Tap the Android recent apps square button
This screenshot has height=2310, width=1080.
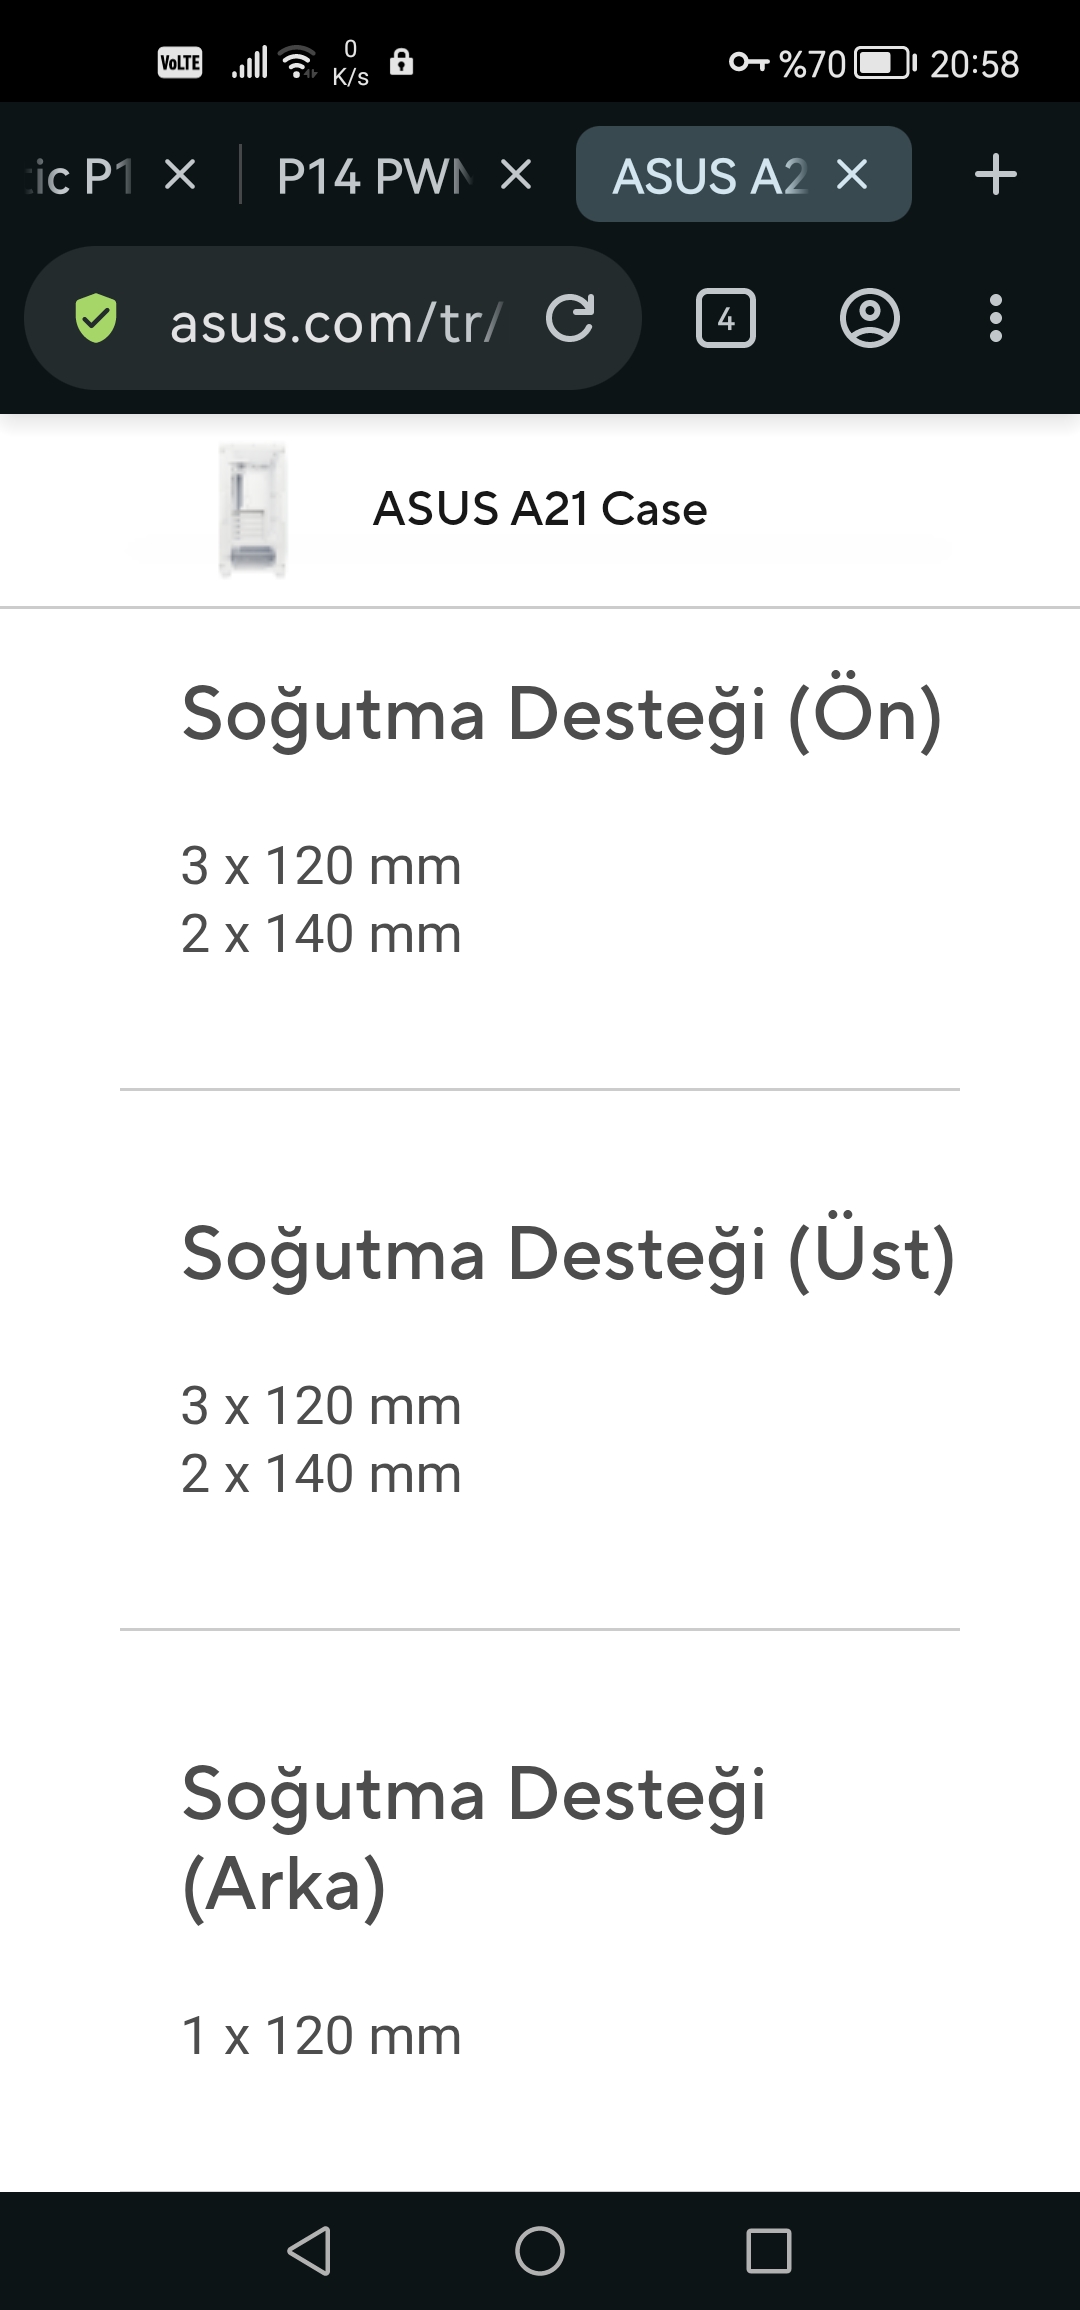(769, 2251)
